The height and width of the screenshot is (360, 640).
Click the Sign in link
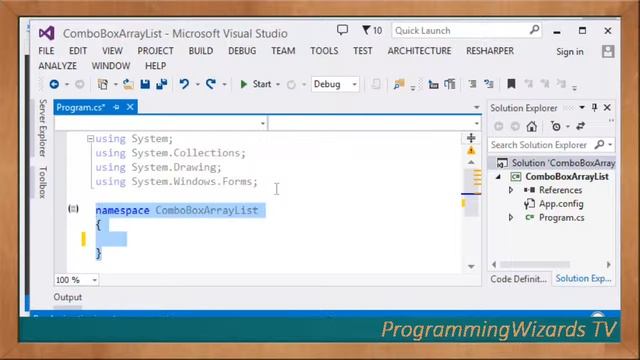570,52
